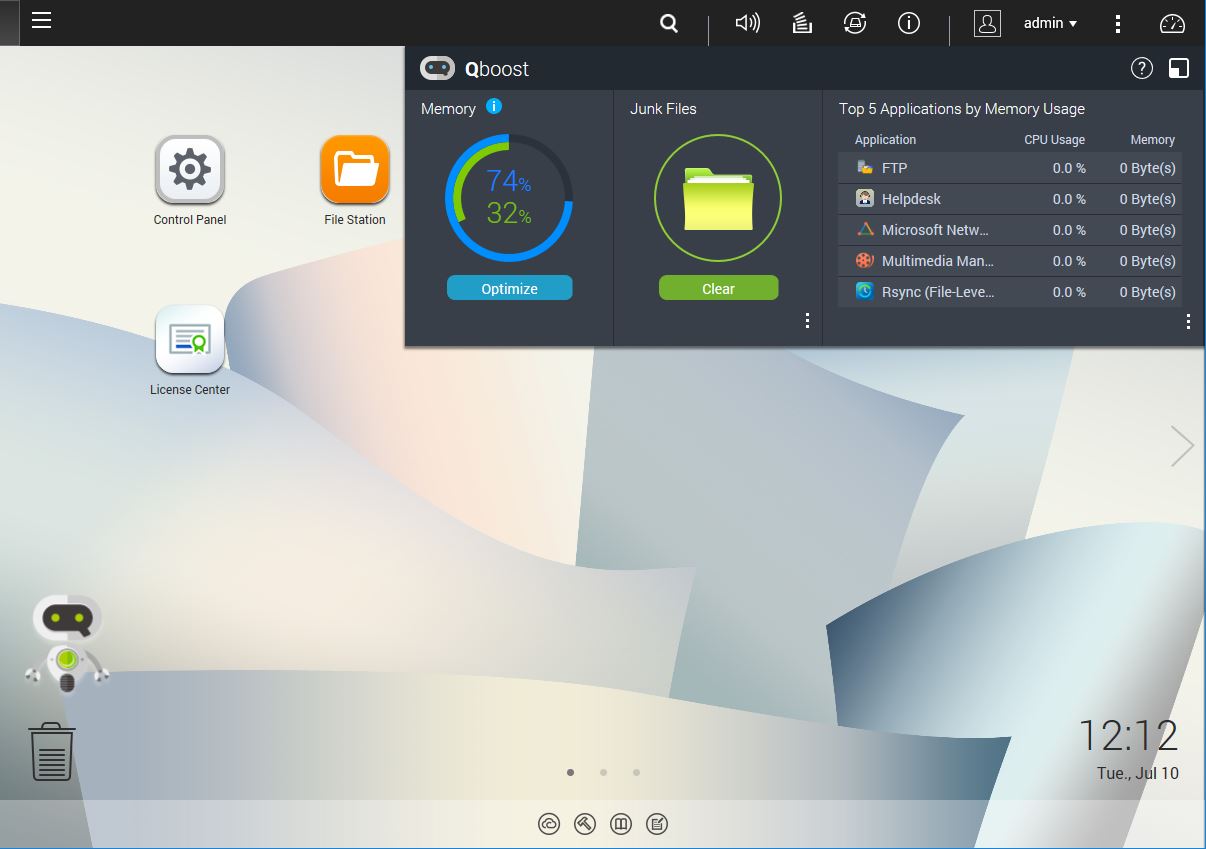Click Memory info icon
1206x849 pixels.
click(x=494, y=106)
